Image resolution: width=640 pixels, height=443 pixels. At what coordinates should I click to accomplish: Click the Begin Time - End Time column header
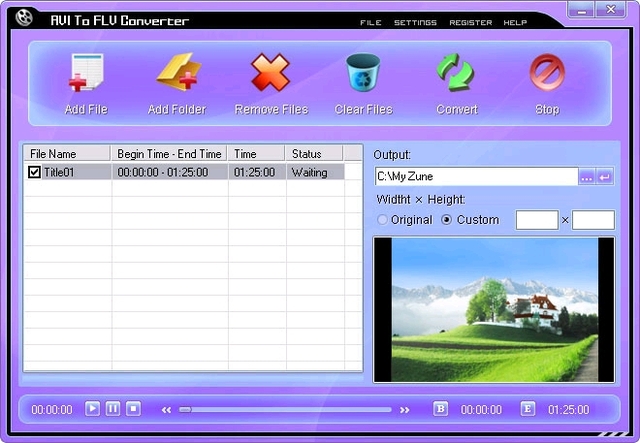pos(169,154)
